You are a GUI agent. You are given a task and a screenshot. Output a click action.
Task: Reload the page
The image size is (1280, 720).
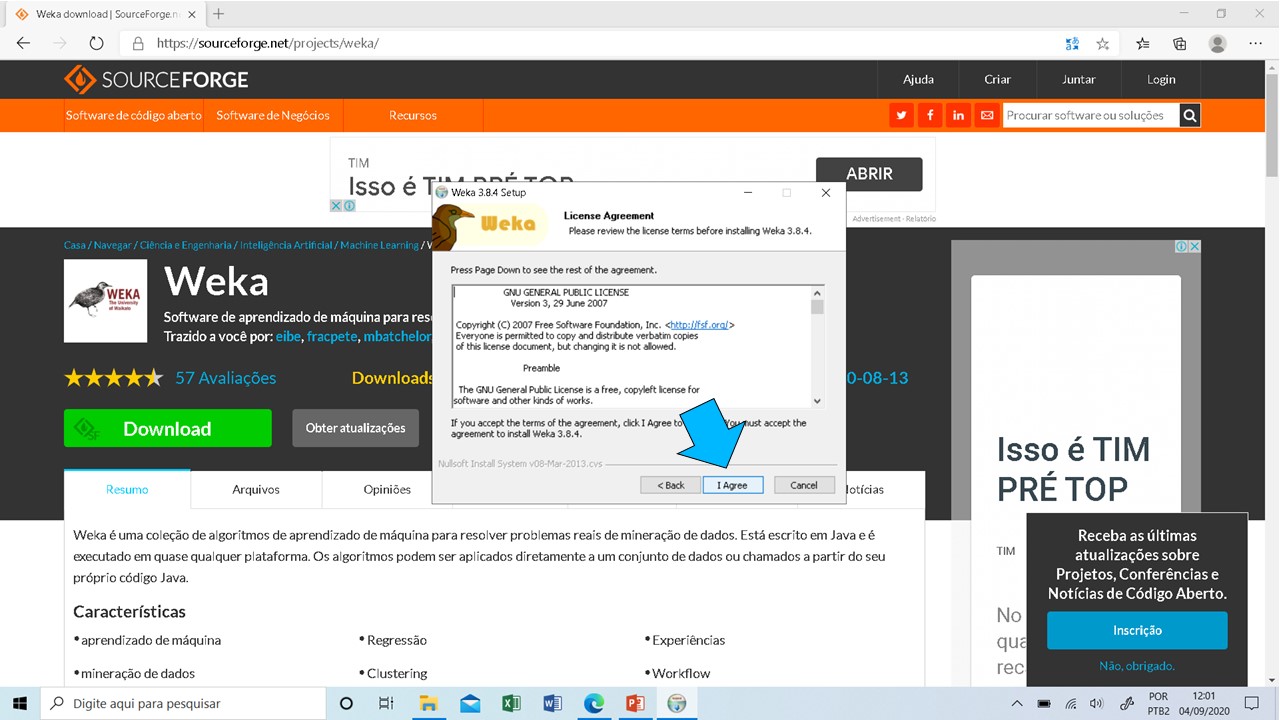(96, 43)
